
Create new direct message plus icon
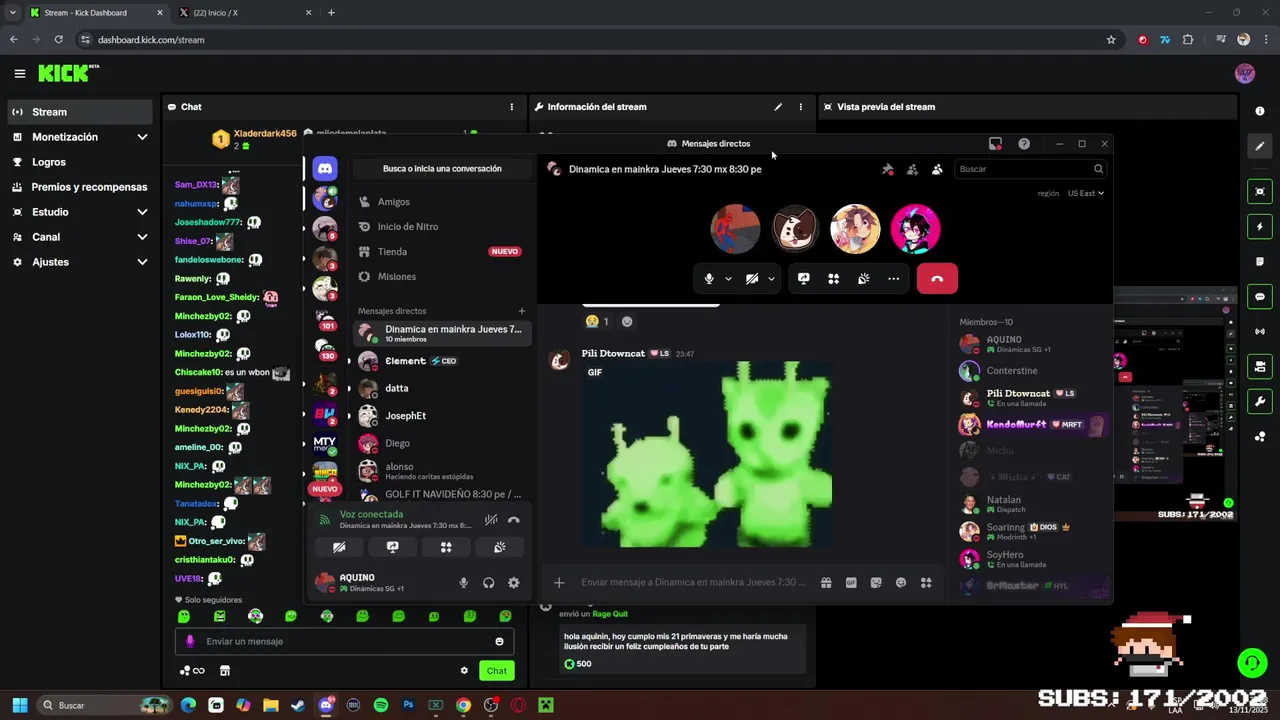(521, 311)
